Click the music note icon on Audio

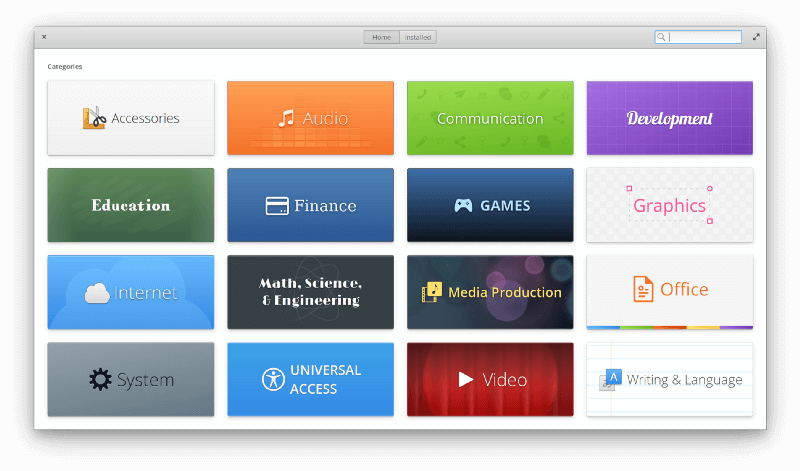pos(286,118)
